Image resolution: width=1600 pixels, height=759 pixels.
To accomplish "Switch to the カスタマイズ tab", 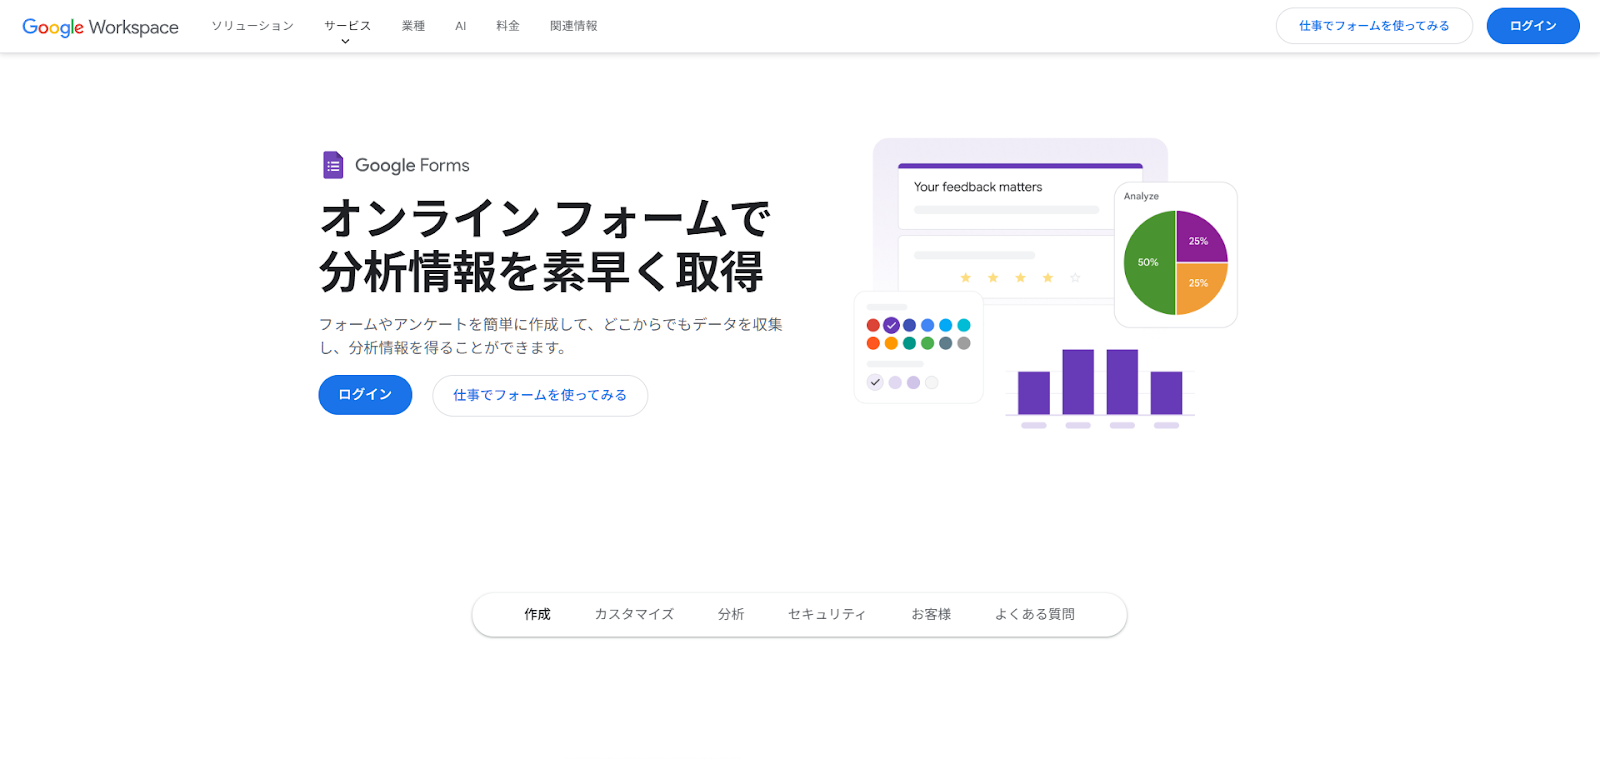I will [x=634, y=614].
